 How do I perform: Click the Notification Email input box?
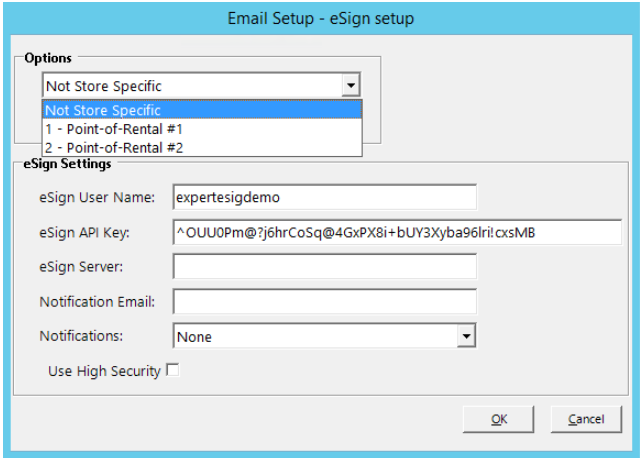(x=324, y=302)
